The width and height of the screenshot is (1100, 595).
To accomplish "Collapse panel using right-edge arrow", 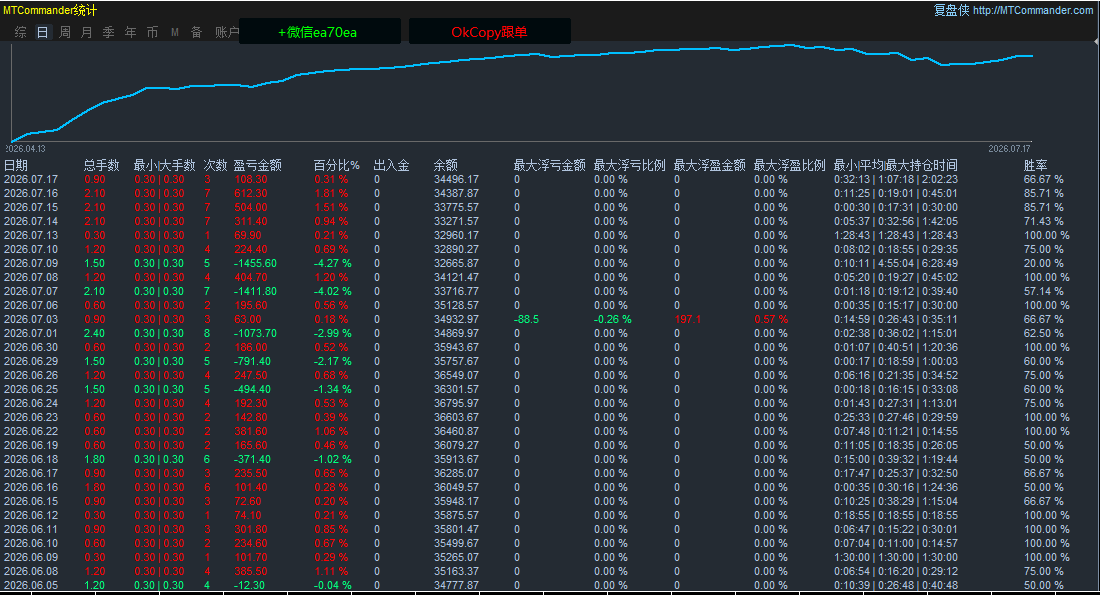I will pyautogui.click(x=1096, y=42).
